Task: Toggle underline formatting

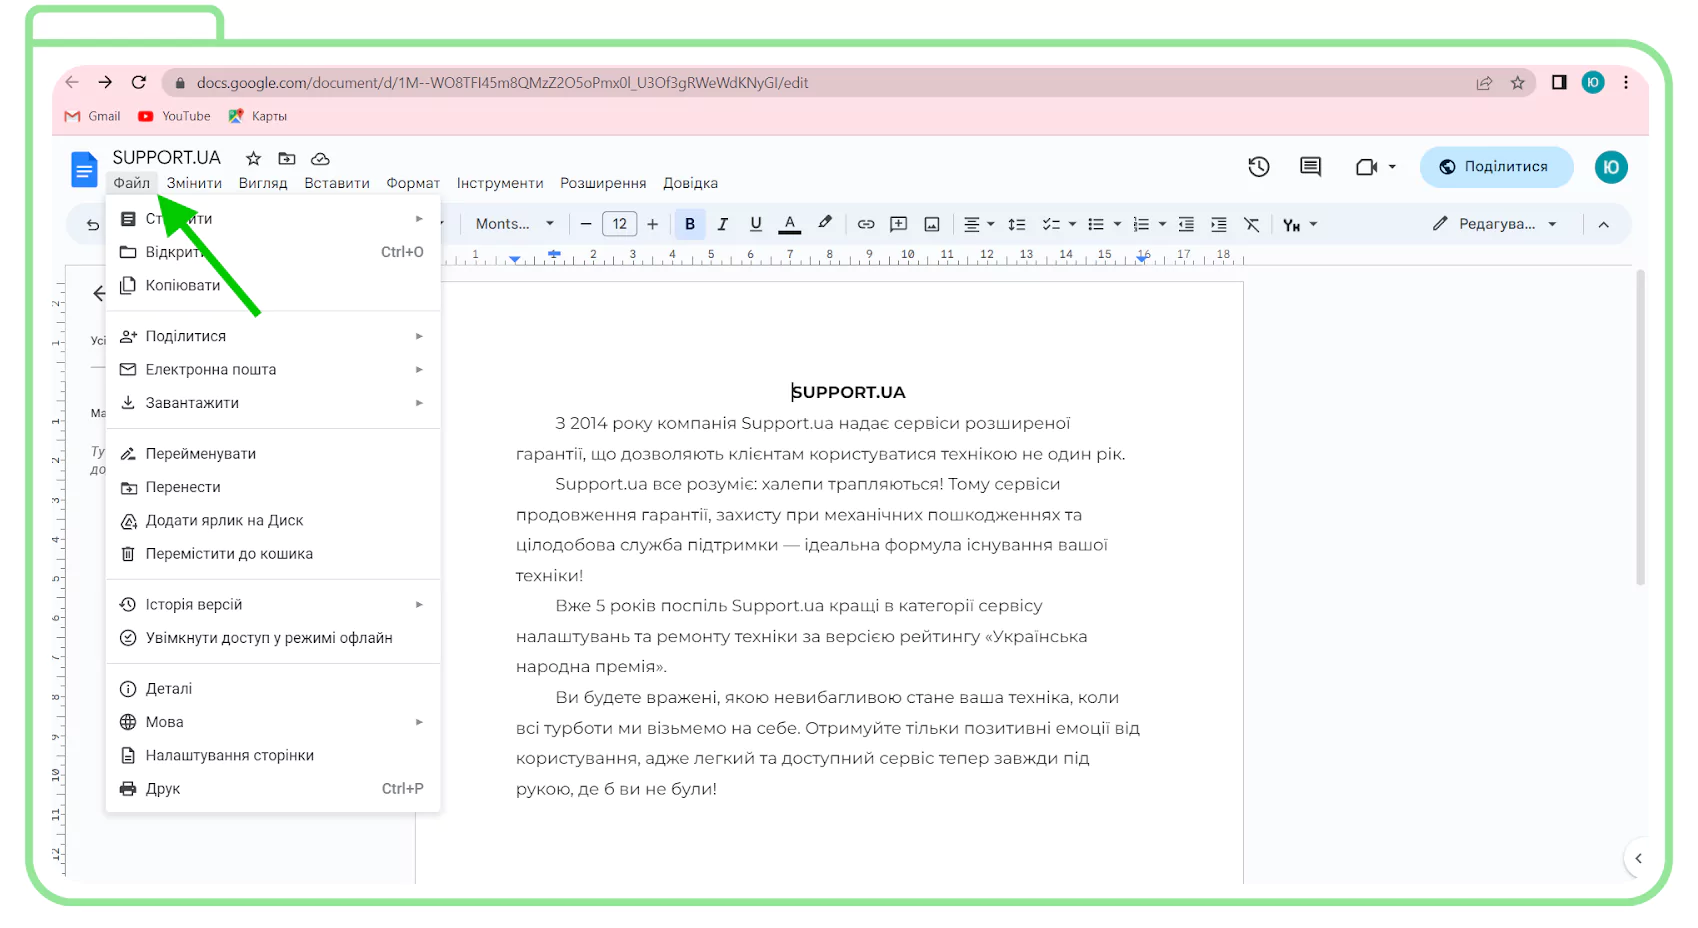Action: pos(756,224)
